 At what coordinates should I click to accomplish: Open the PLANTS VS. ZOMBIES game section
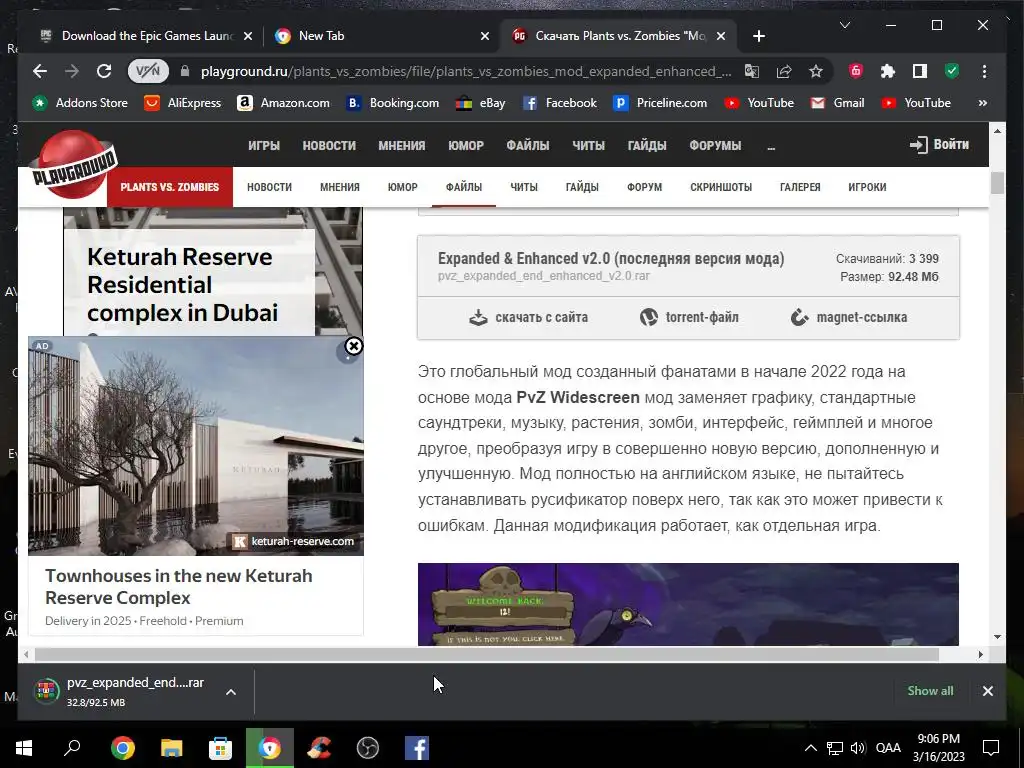[170, 187]
